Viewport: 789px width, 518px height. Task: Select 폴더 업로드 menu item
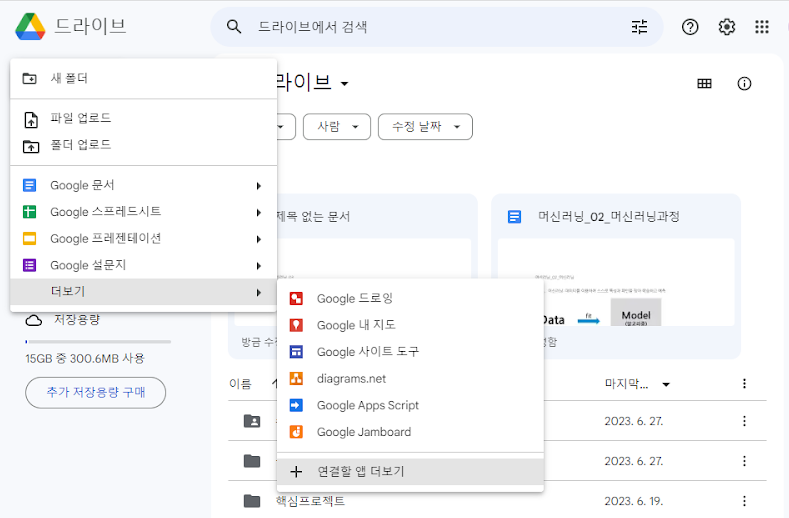pos(143,145)
